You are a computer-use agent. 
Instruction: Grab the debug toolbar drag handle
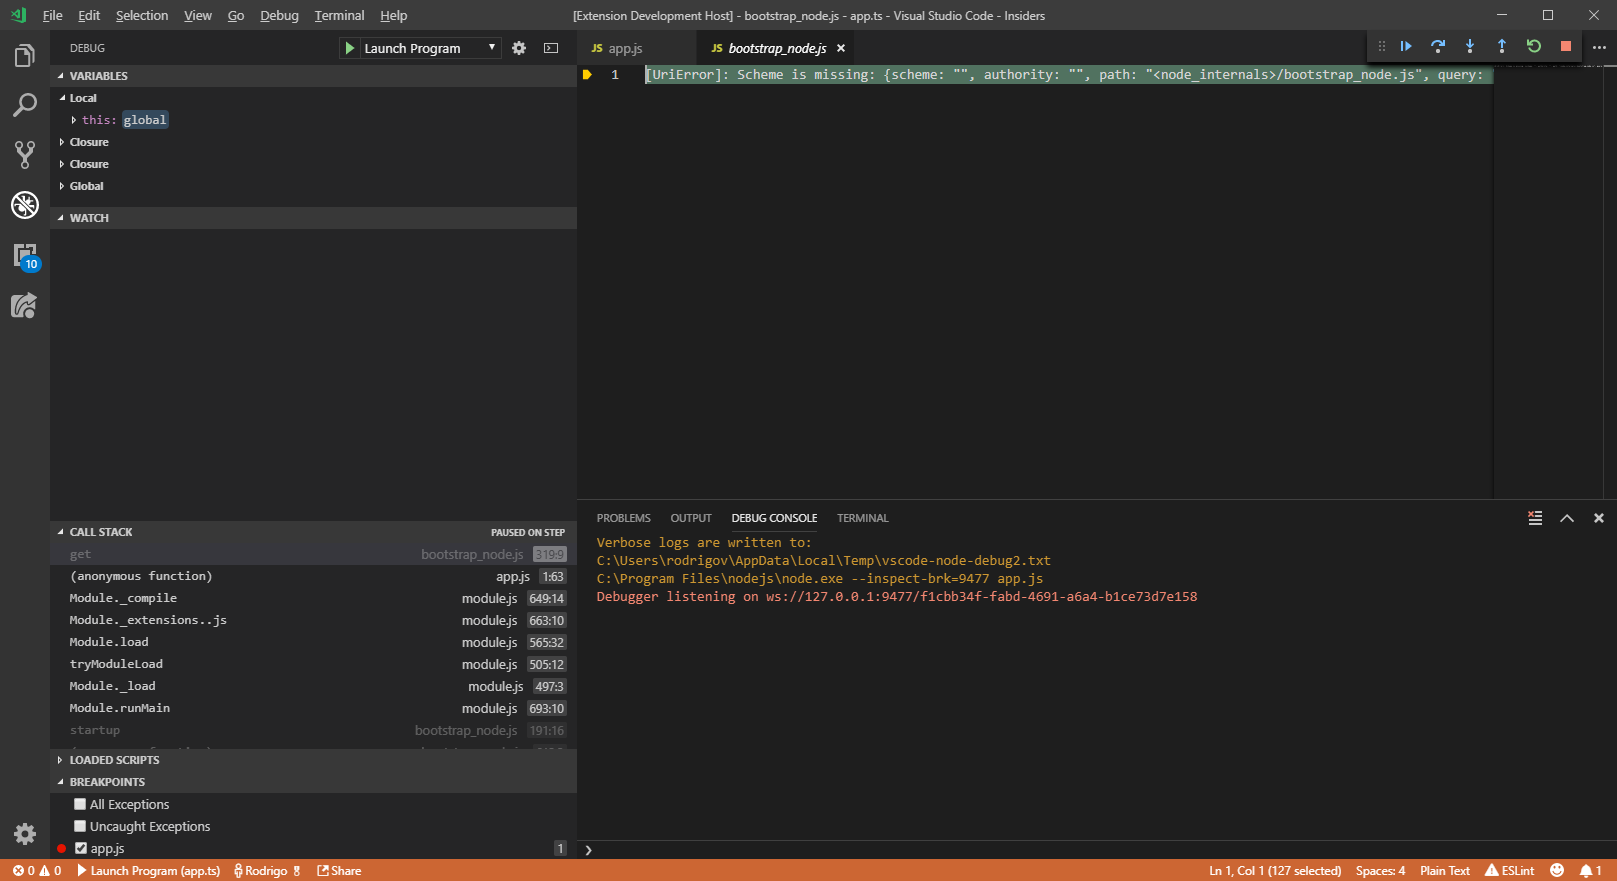coord(1382,46)
